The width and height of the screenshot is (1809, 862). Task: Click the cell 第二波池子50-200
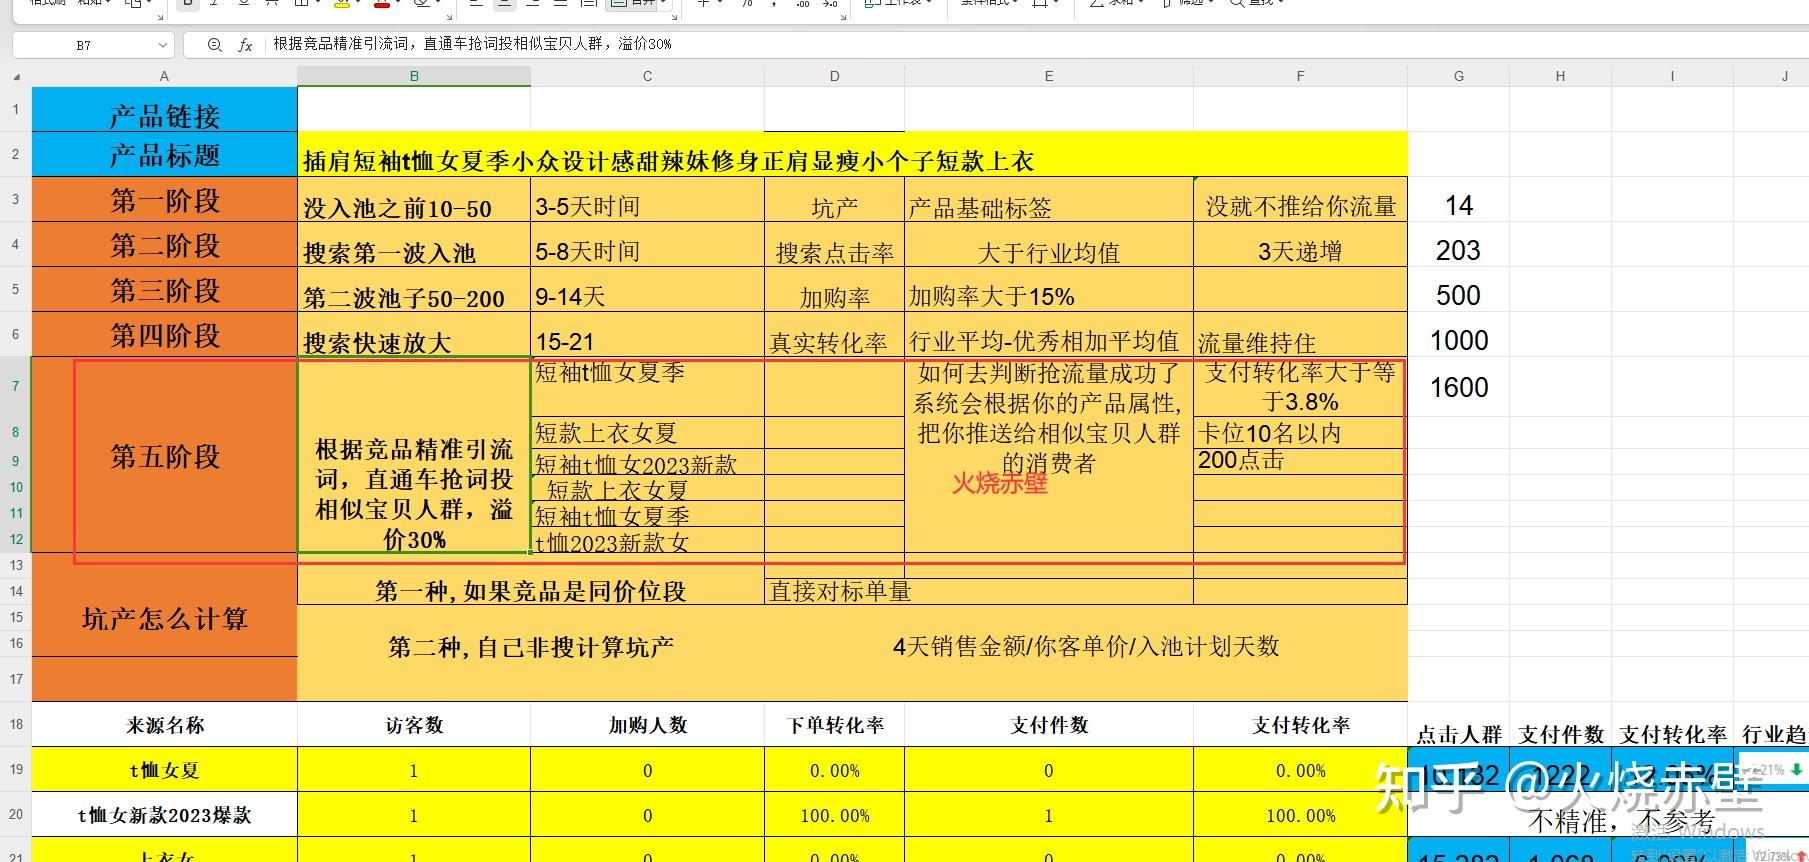pos(414,290)
